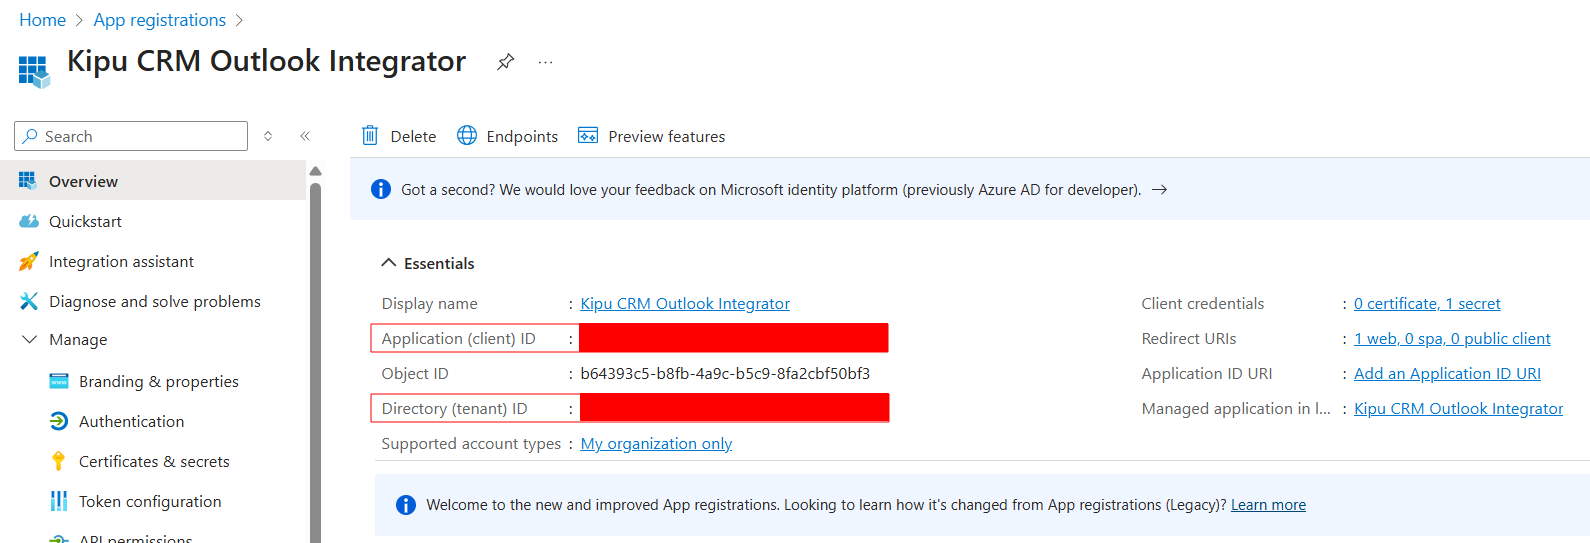1590x543 pixels.
Task: Open Certificates & secrets
Action: click(154, 462)
